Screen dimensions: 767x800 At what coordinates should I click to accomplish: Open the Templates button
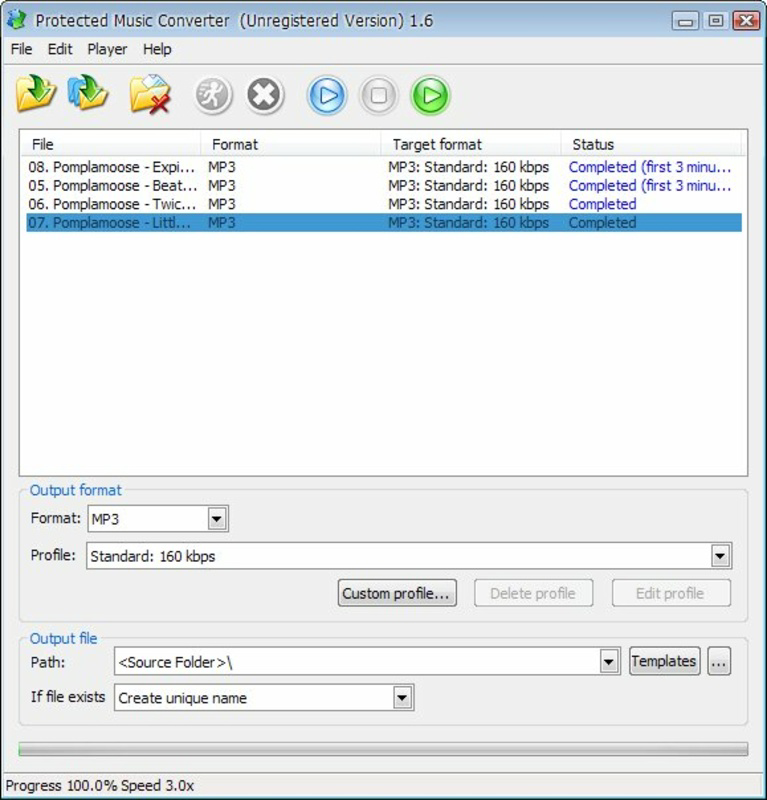coord(664,661)
